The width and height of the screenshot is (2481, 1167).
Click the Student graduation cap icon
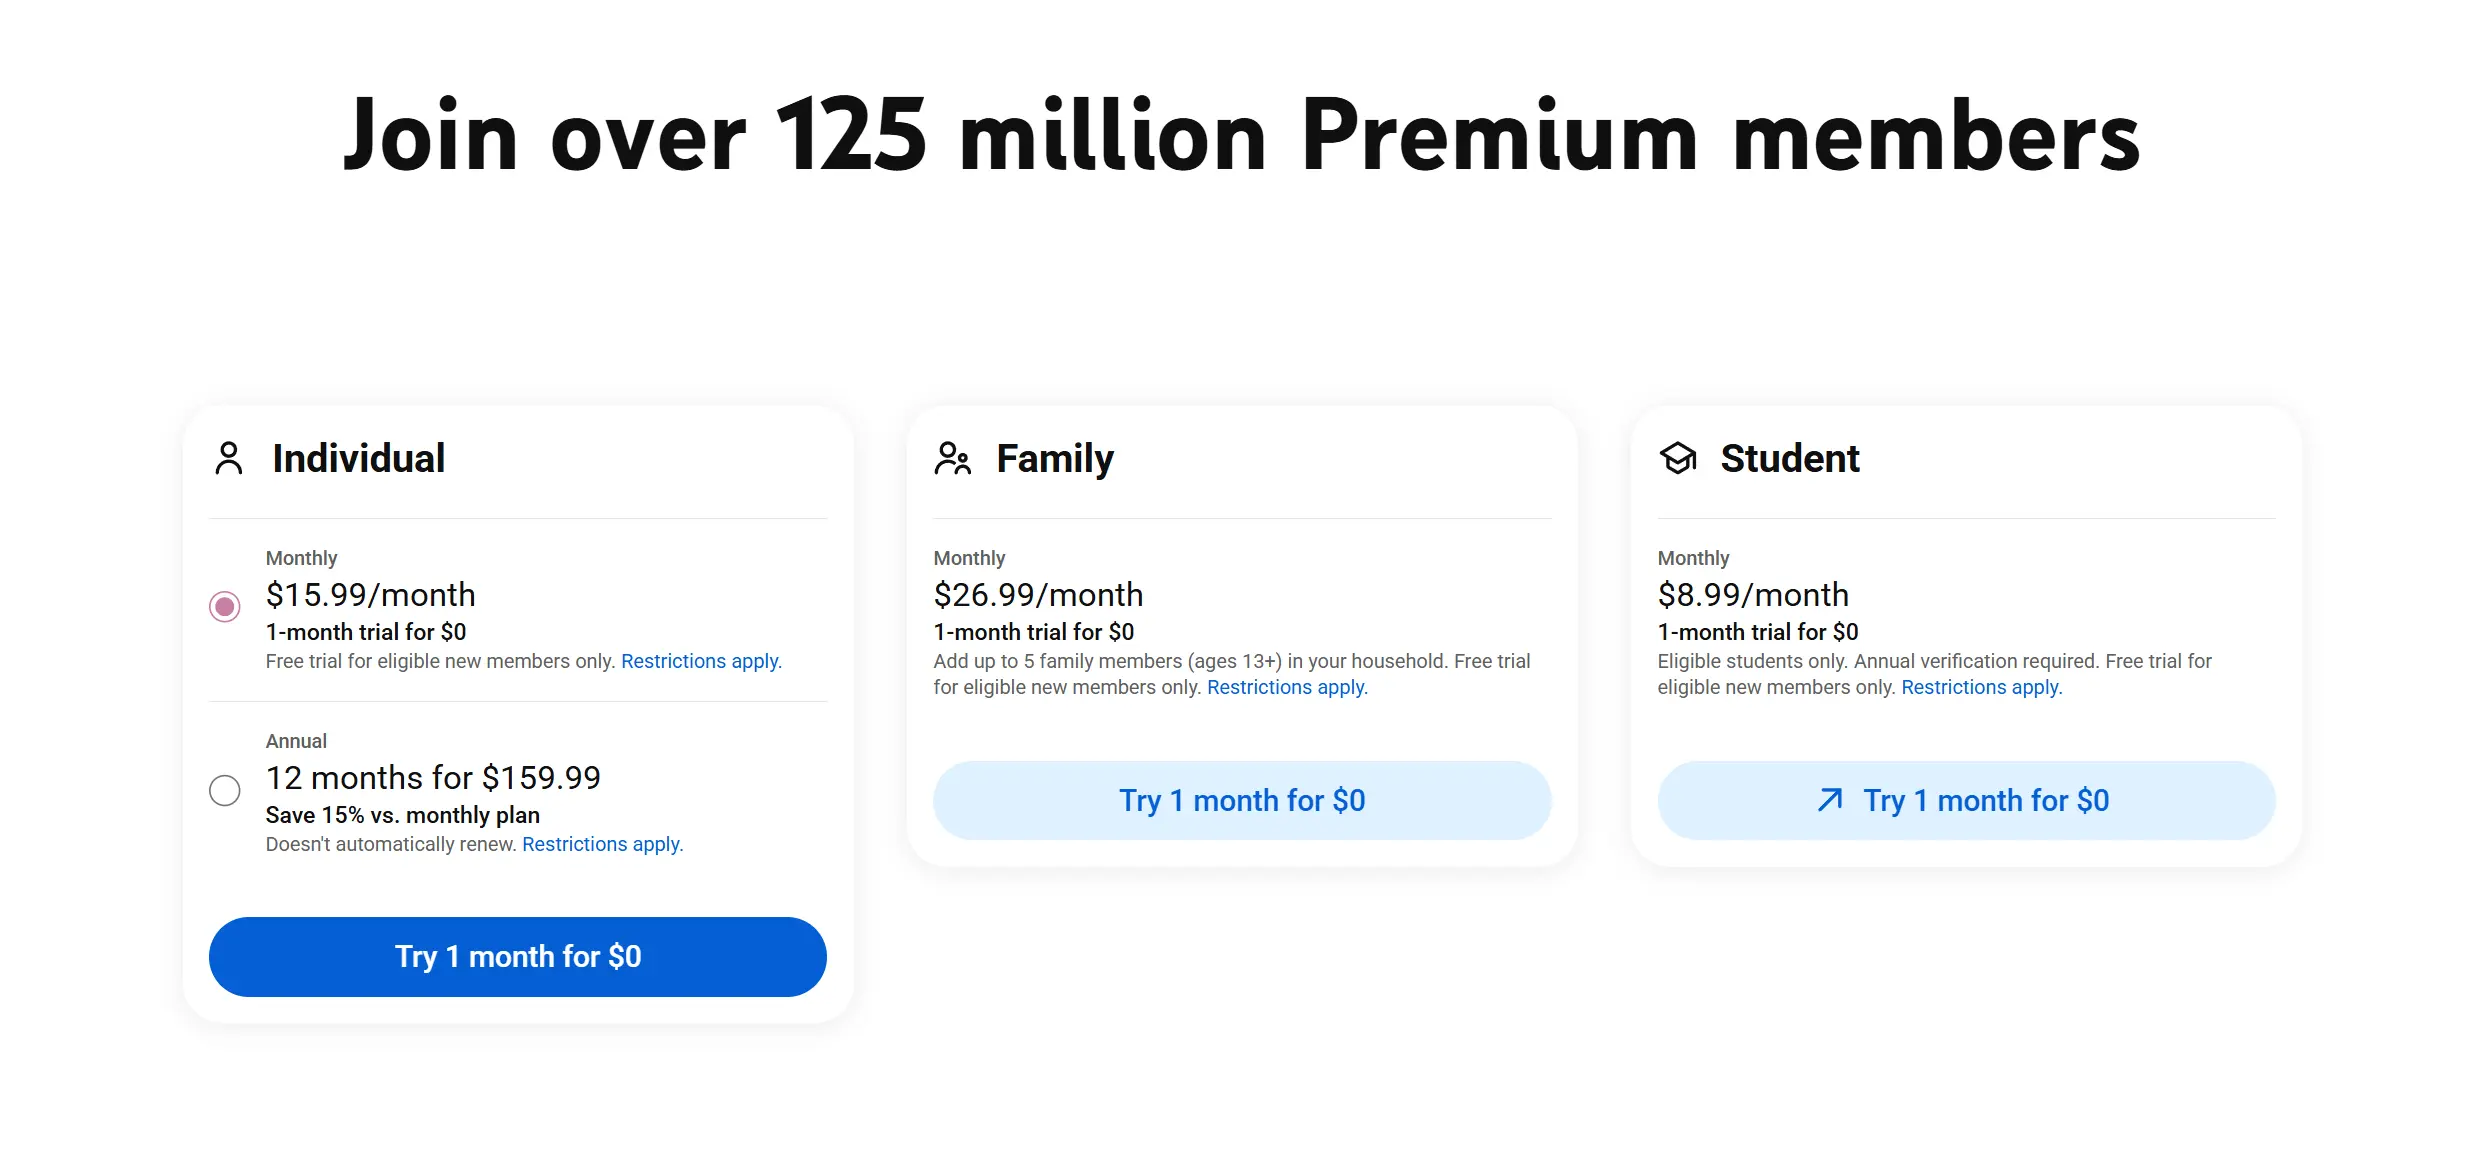[1679, 459]
